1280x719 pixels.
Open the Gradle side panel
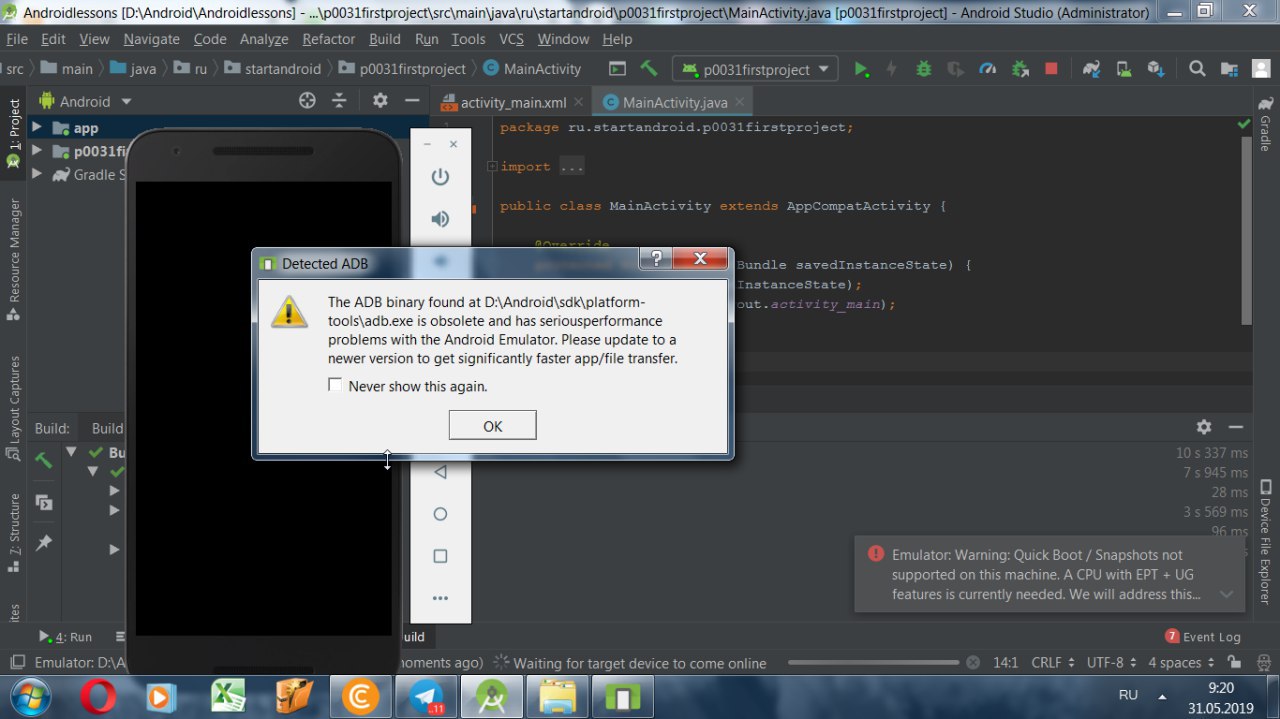(1265, 124)
